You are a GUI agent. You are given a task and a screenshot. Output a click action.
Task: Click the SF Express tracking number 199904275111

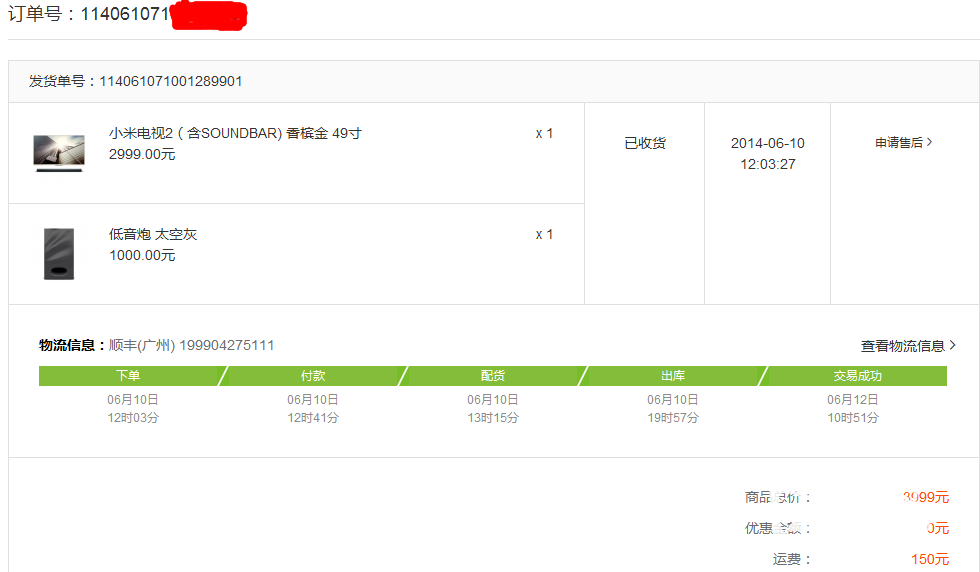coord(226,346)
